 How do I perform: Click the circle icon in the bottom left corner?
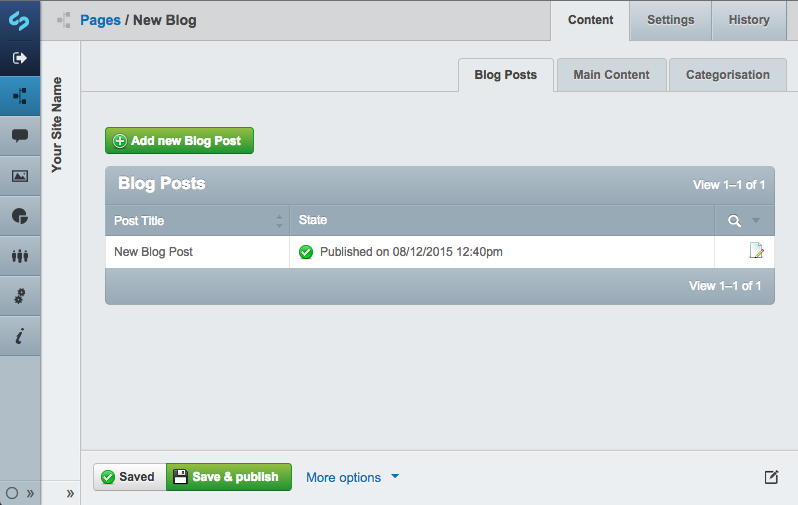pos(12,493)
